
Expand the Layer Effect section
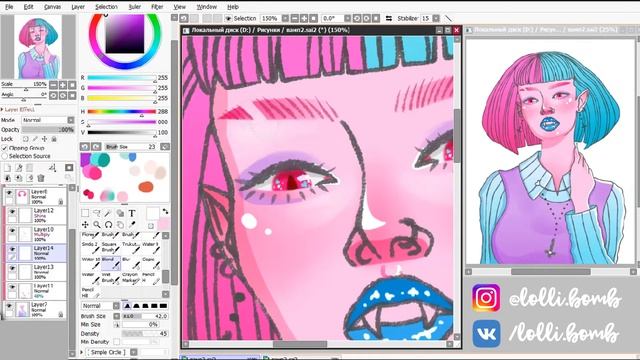[2, 109]
